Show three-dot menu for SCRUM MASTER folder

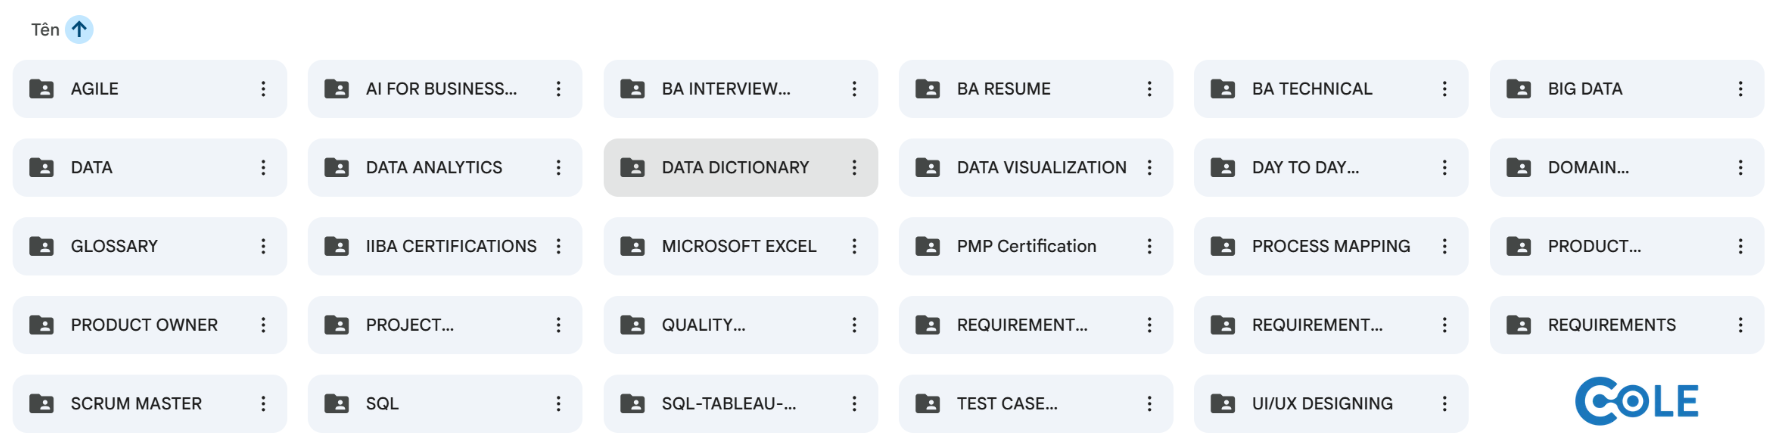(263, 404)
